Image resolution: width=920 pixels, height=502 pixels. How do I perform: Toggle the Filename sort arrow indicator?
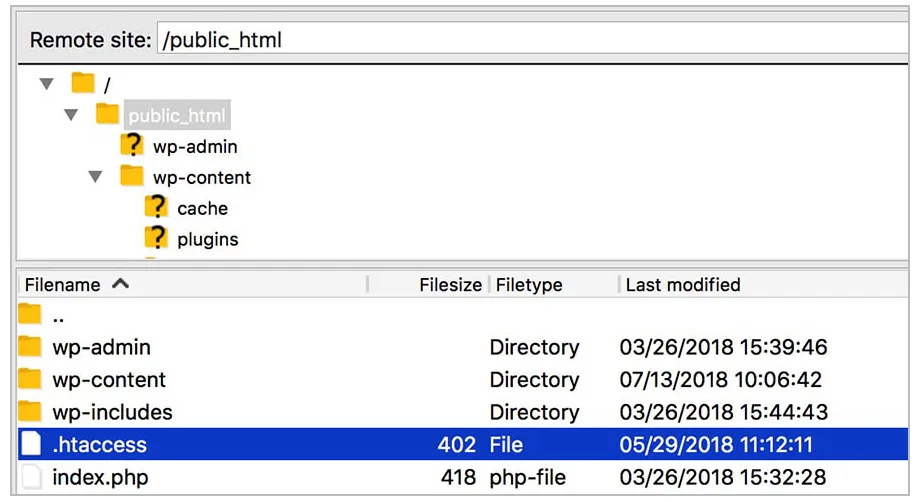[120, 284]
